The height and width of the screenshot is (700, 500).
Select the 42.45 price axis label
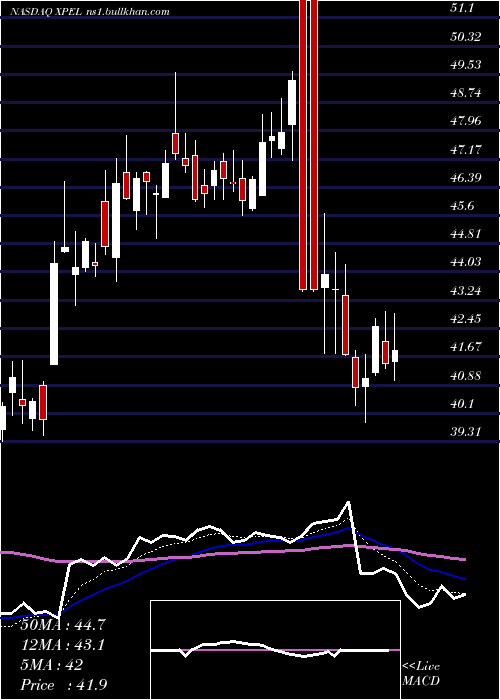pos(466,319)
